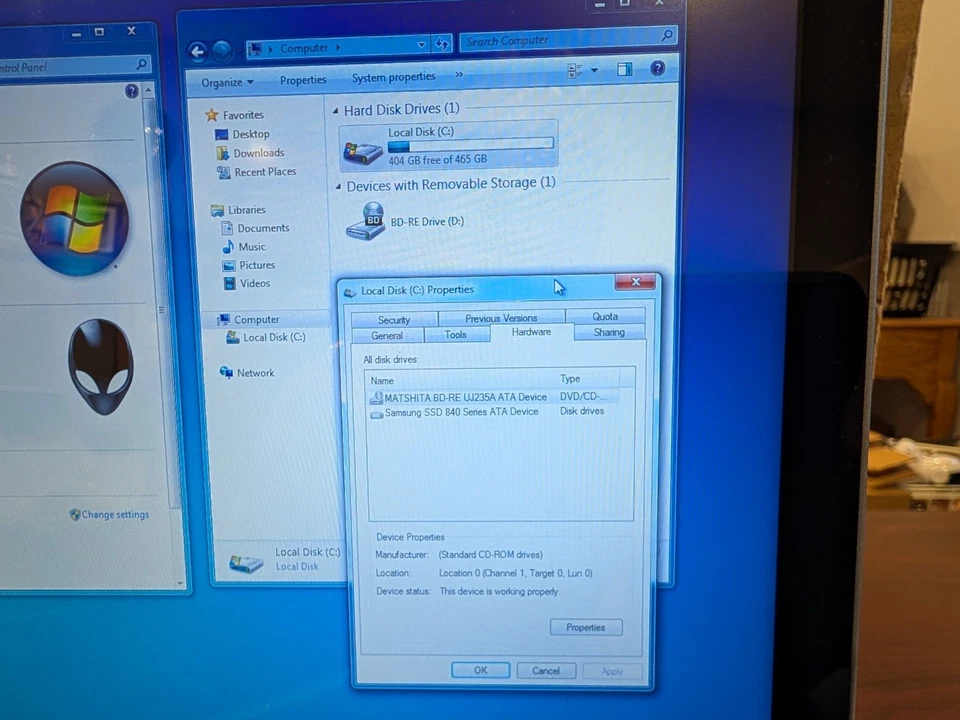Close the Local Disk (C:) Properties dialog
The height and width of the screenshot is (720, 960).
636,282
